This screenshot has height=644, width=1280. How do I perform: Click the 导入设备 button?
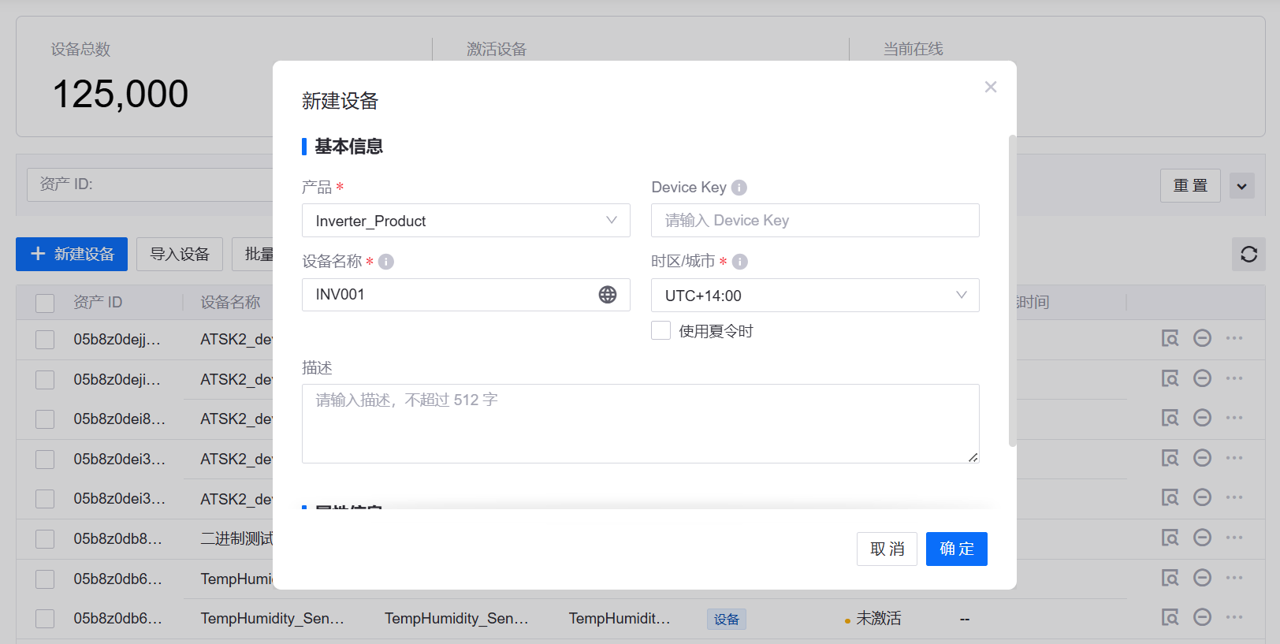pyautogui.click(x=180, y=255)
